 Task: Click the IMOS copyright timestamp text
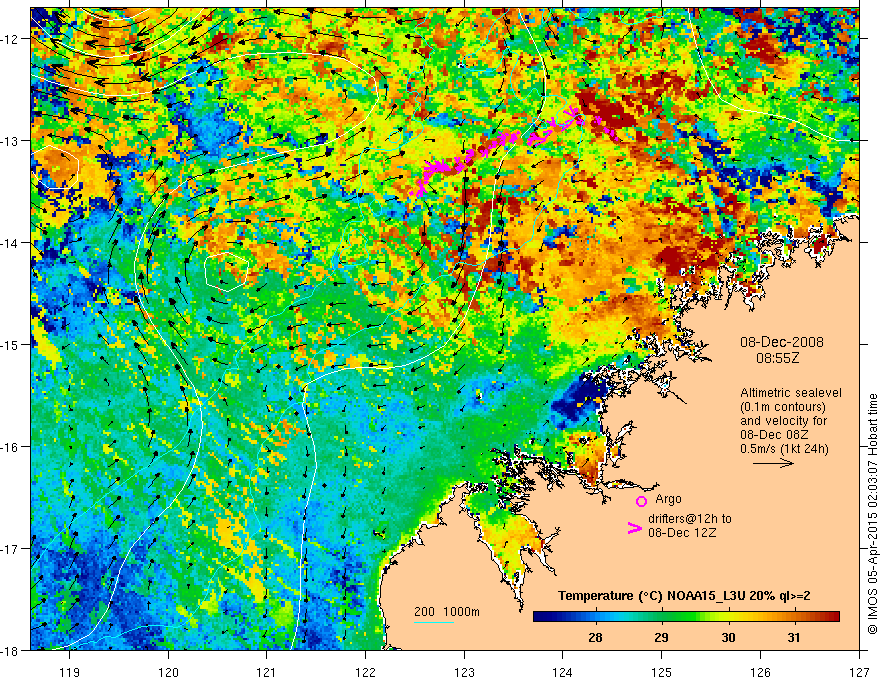[x=872, y=514]
